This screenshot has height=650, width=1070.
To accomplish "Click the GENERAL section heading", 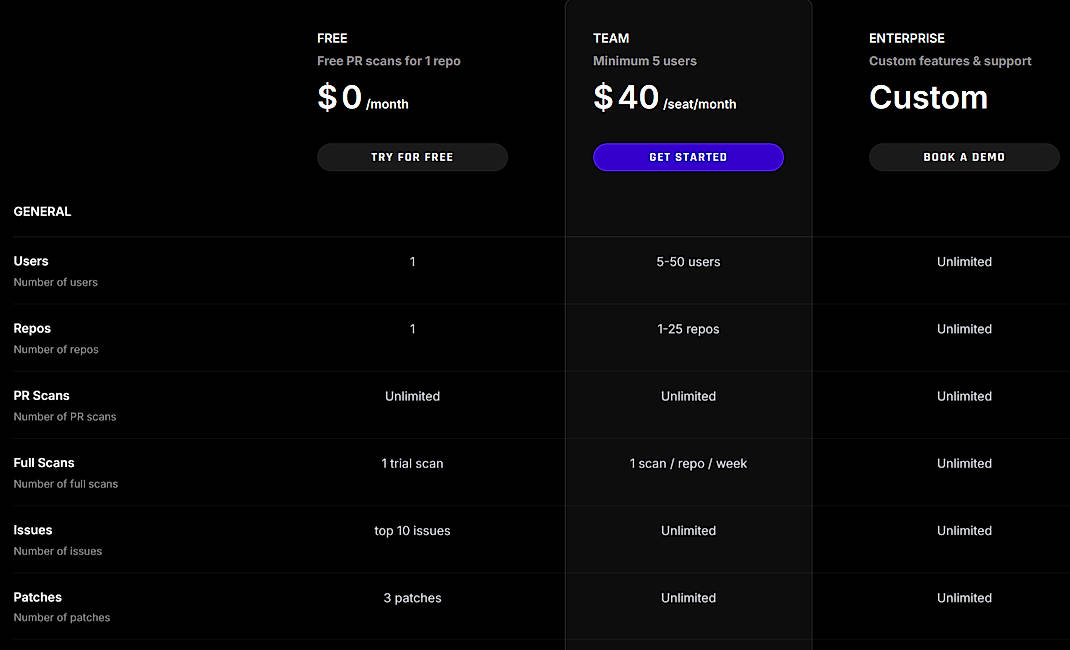I will pos(42,211).
